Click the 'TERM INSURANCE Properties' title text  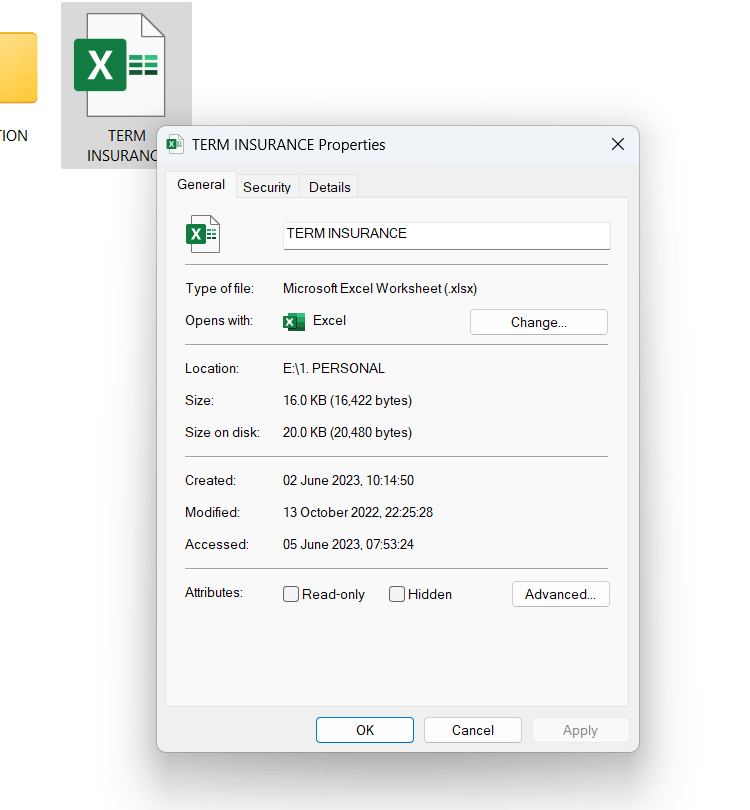(288, 145)
